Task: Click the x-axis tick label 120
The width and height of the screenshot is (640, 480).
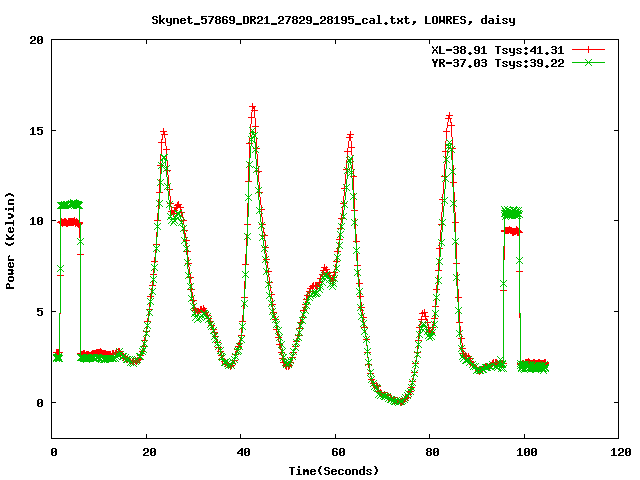Action: point(621,452)
